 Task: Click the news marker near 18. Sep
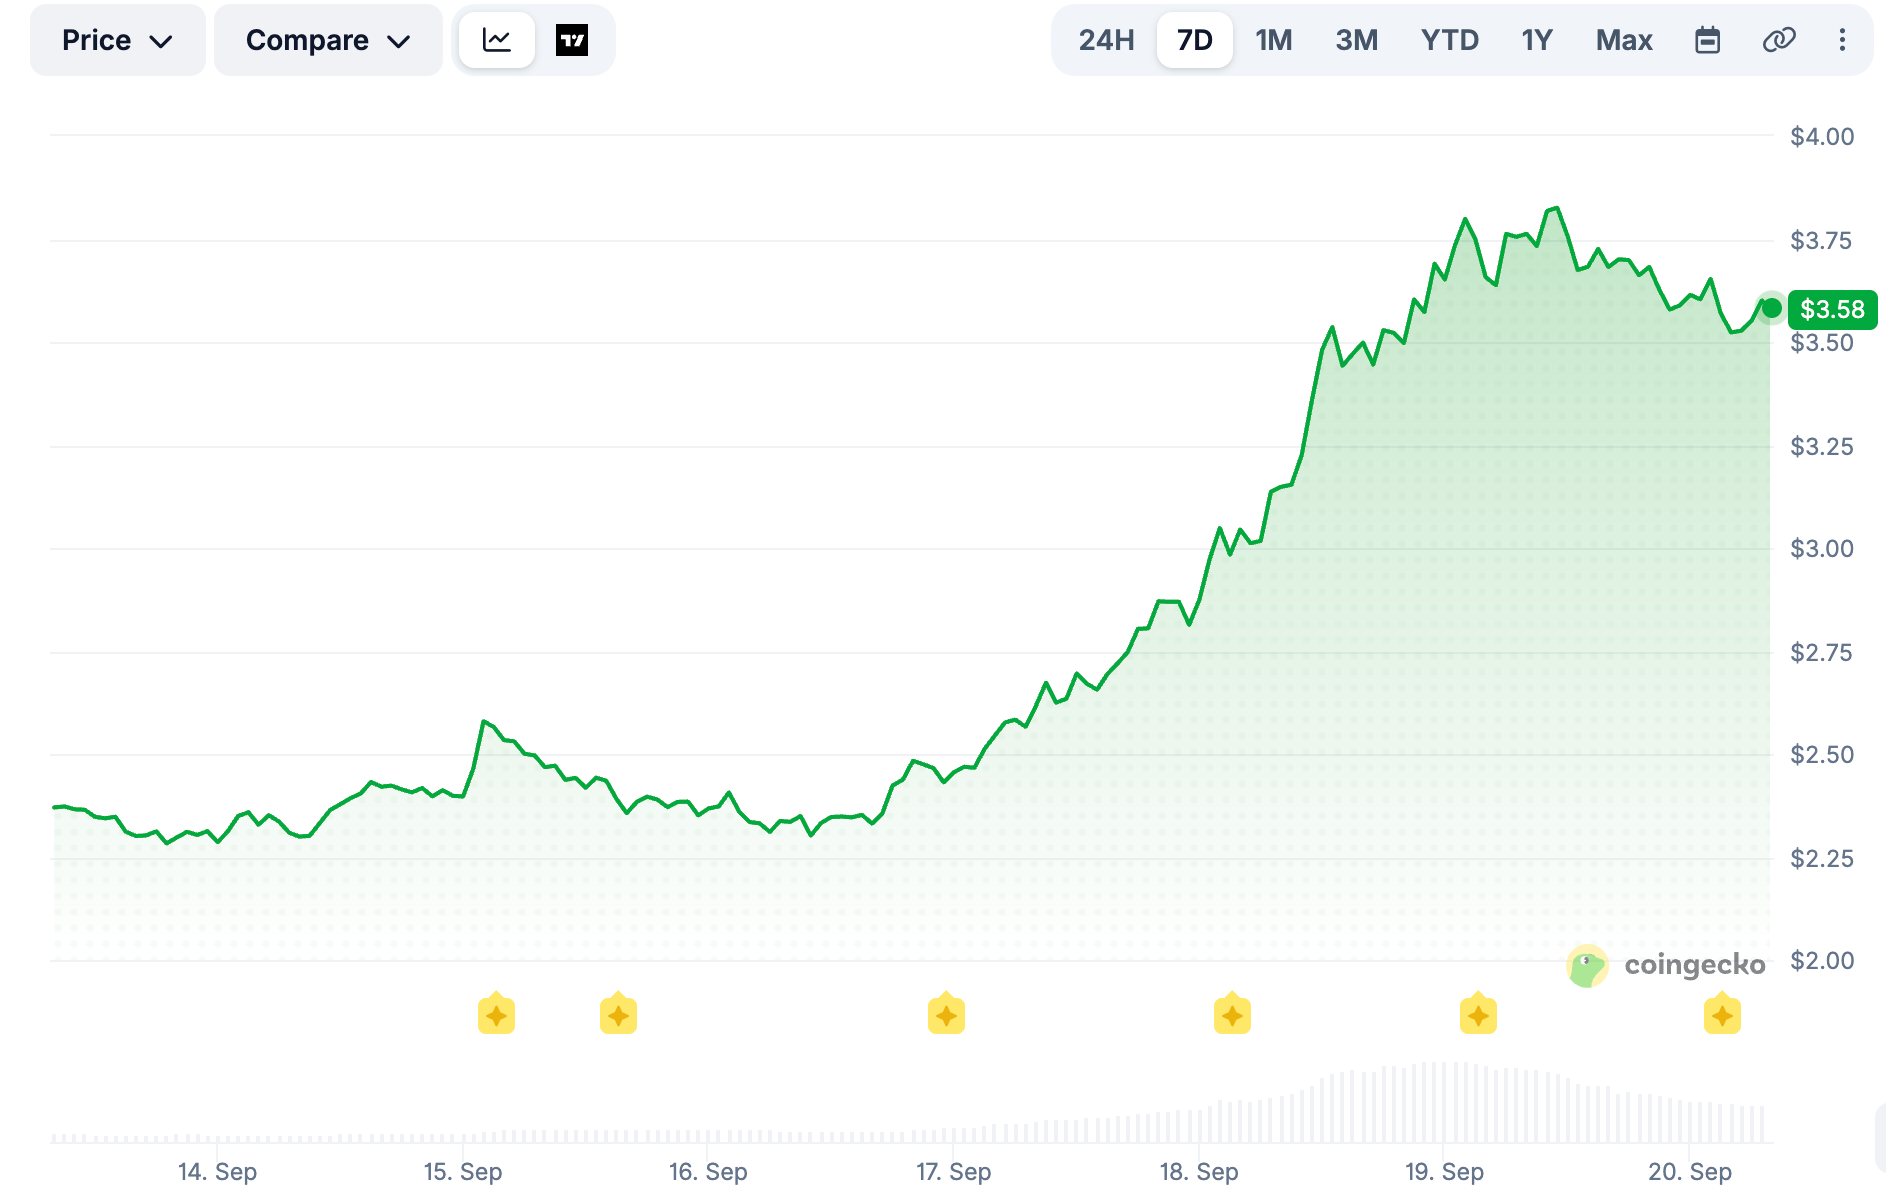tap(1232, 1015)
